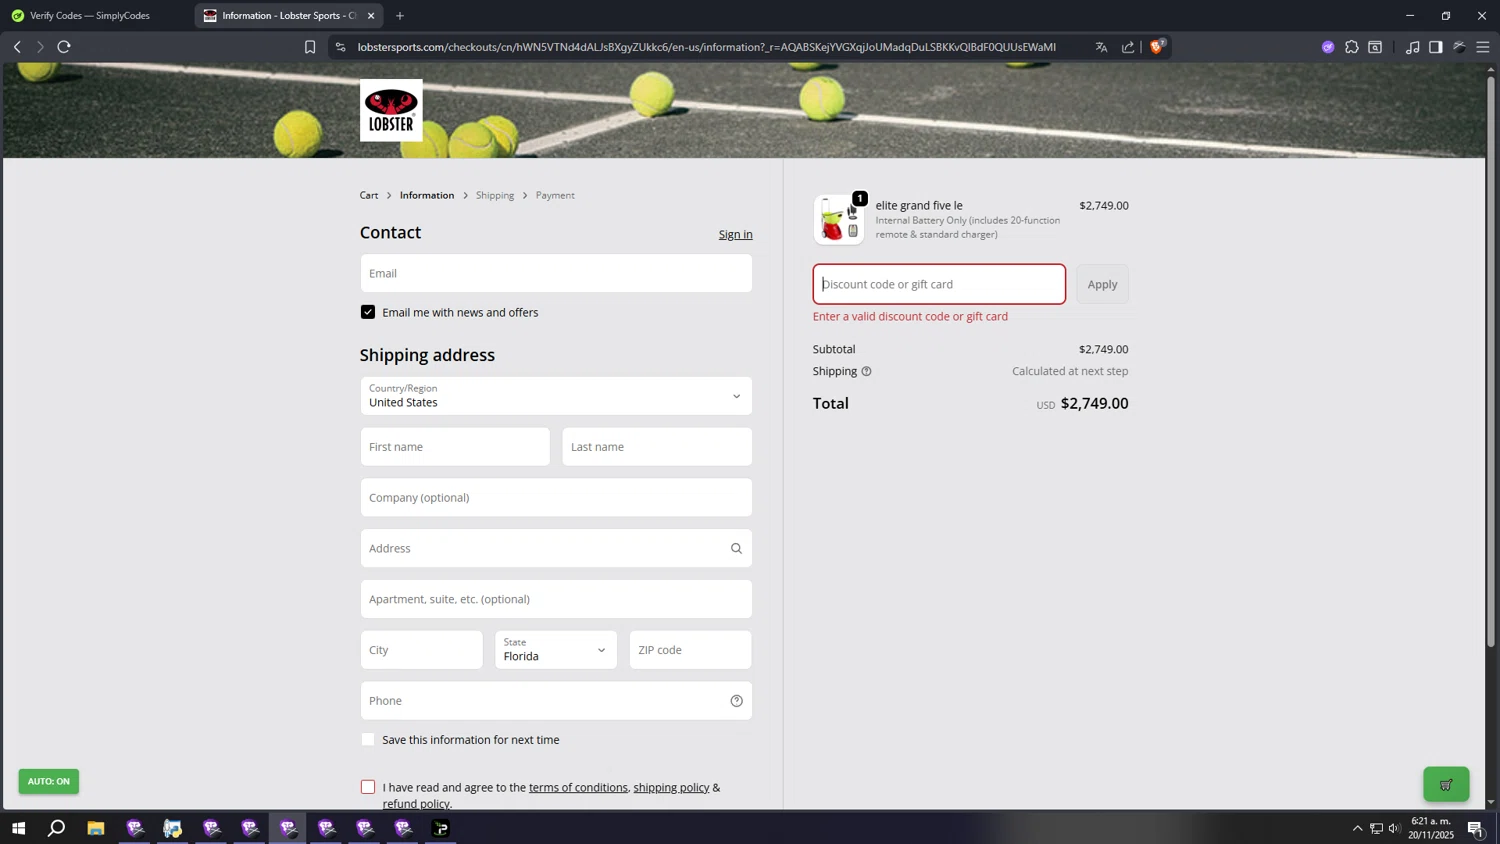Reload the page

[x=65, y=47]
